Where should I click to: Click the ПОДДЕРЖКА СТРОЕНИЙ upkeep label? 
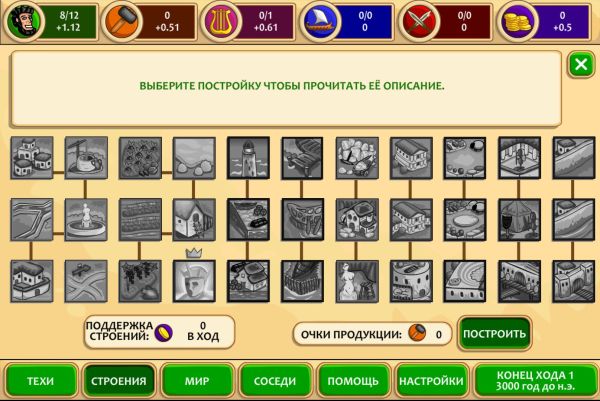tap(119, 331)
